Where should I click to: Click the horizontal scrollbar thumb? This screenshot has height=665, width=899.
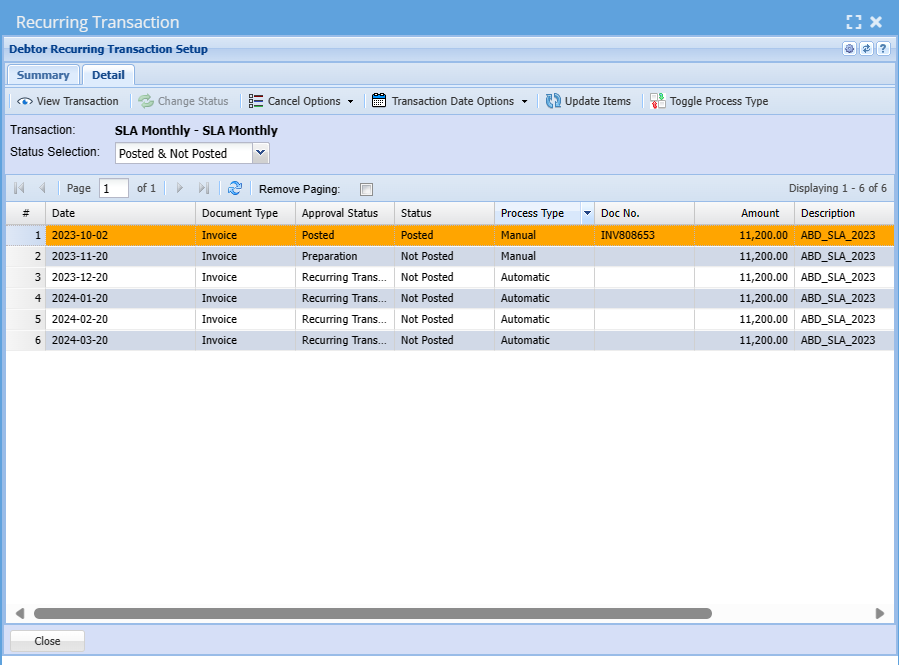tap(372, 613)
